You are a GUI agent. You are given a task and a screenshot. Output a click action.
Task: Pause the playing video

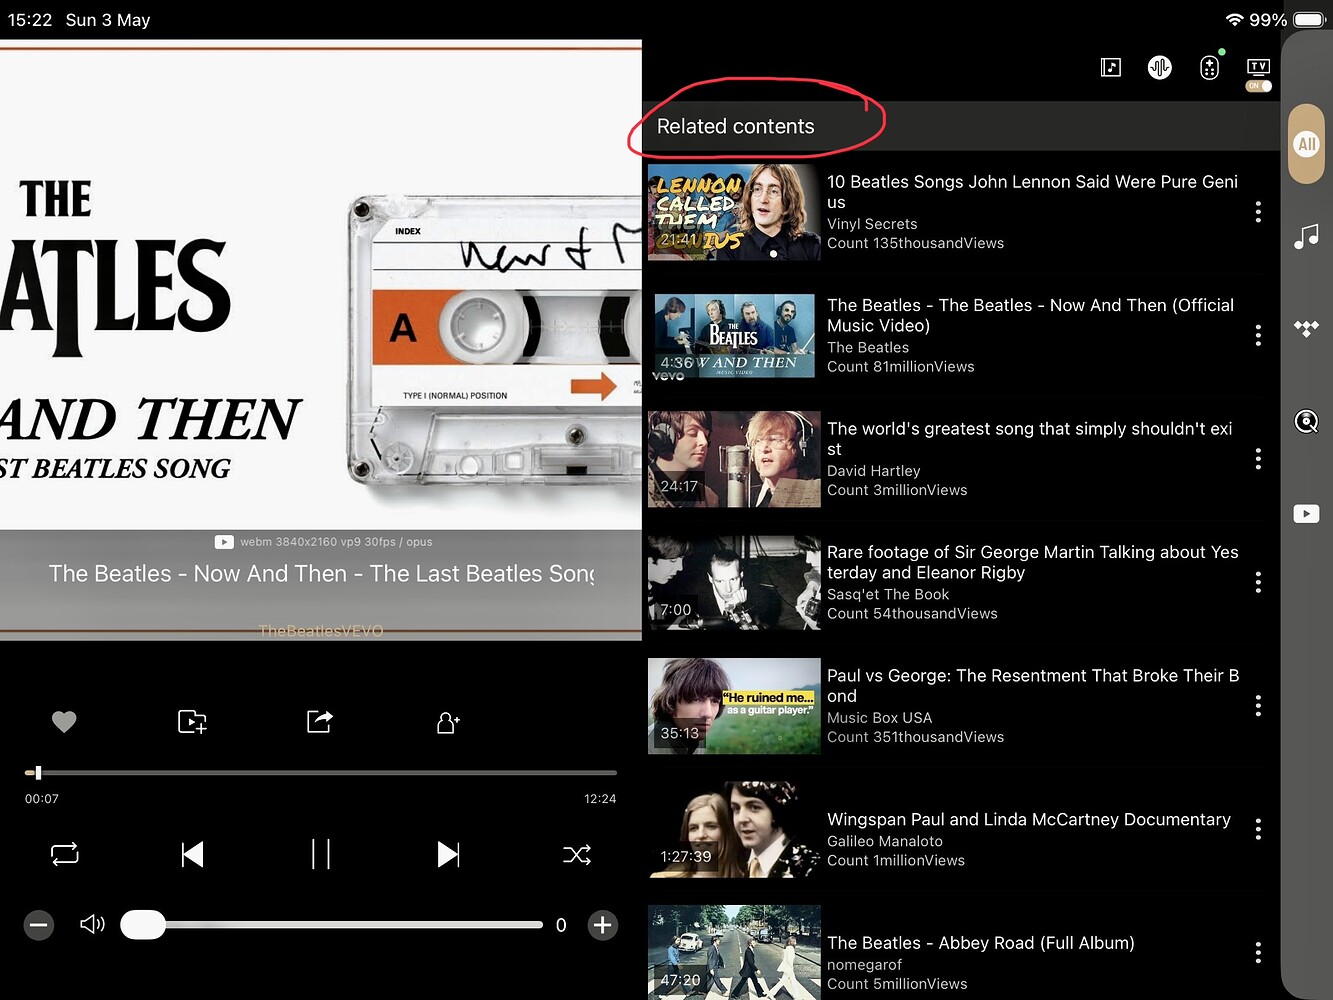321,854
